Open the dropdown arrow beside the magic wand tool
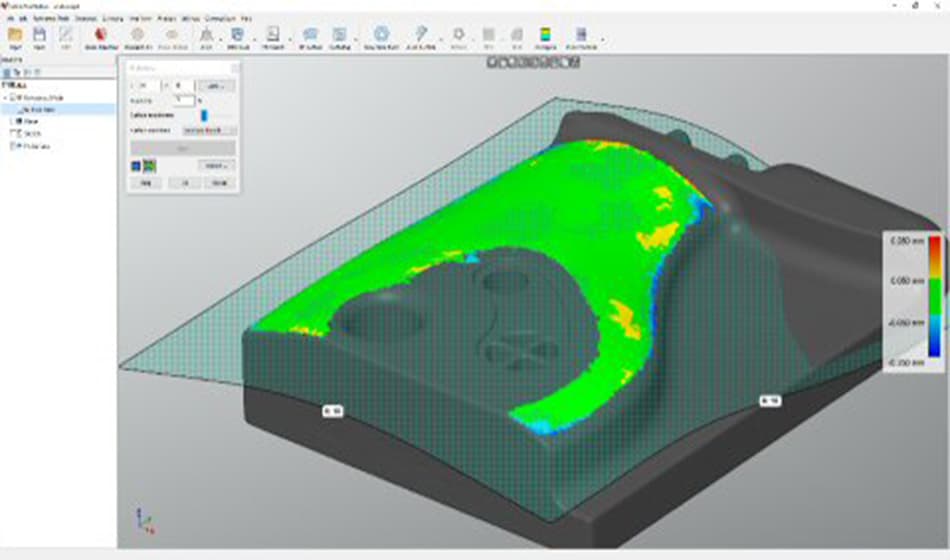Viewport: 950px width, 560px height. 440,39
